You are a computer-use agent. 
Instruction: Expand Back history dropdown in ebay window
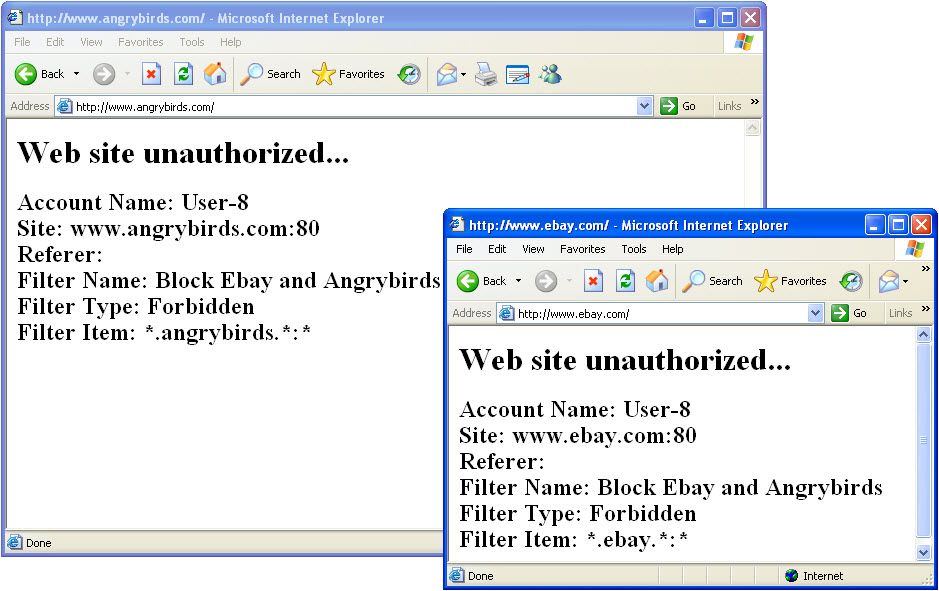pyautogui.click(x=518, y=281)
